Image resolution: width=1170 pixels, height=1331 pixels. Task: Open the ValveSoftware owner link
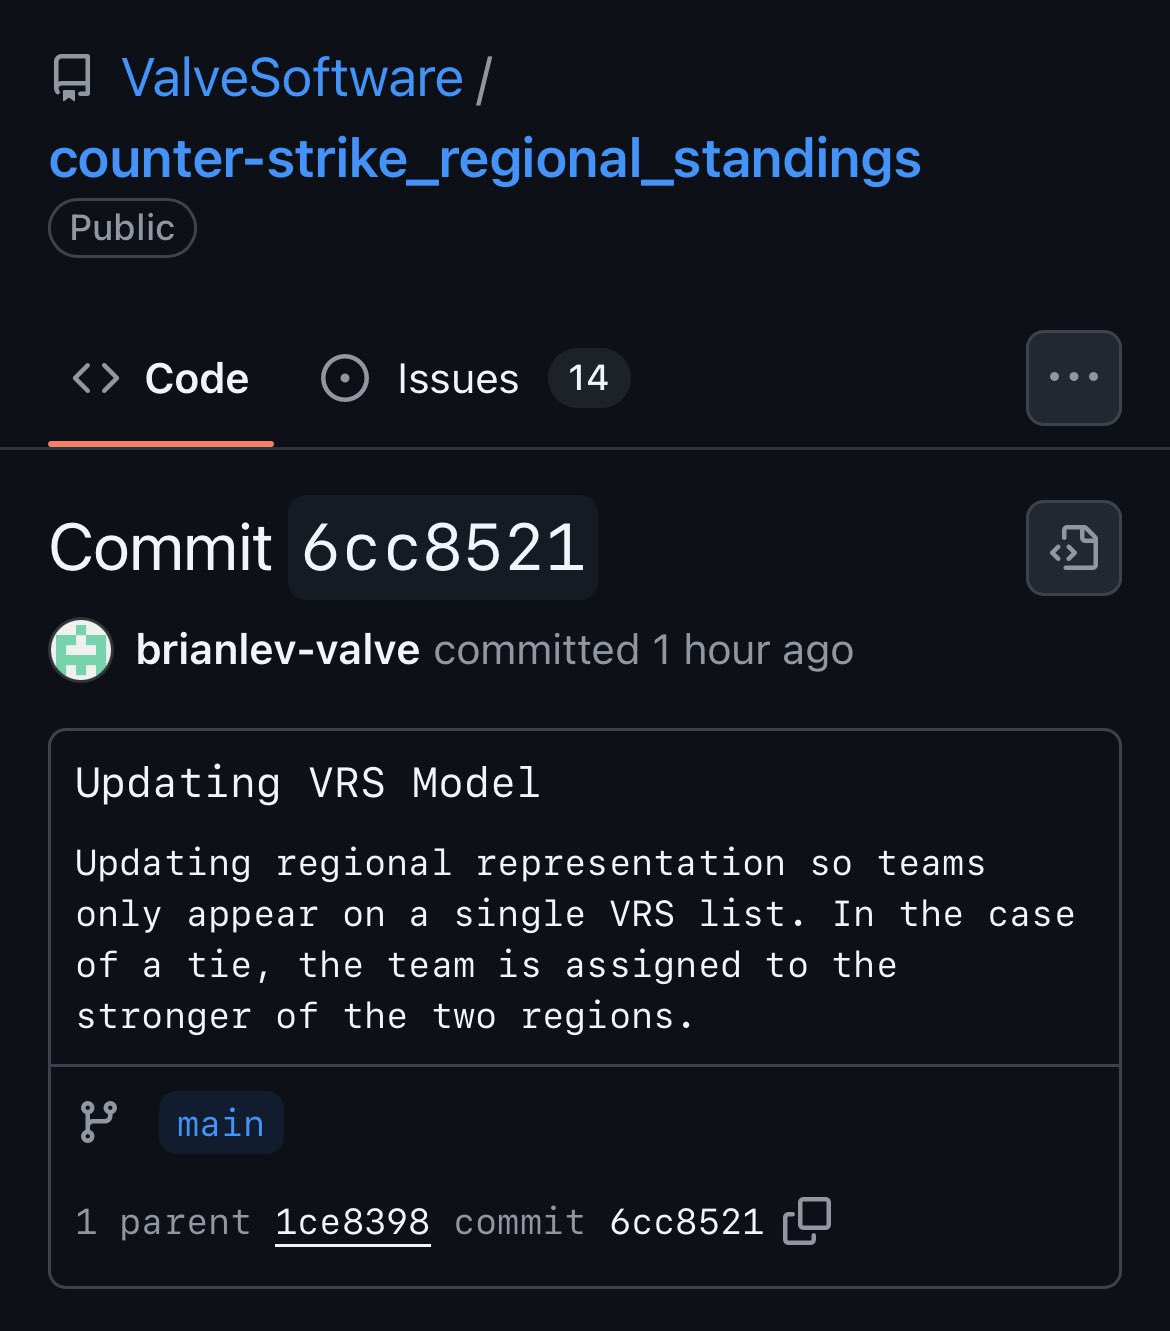pyautogui.click(x=292, y=78)
